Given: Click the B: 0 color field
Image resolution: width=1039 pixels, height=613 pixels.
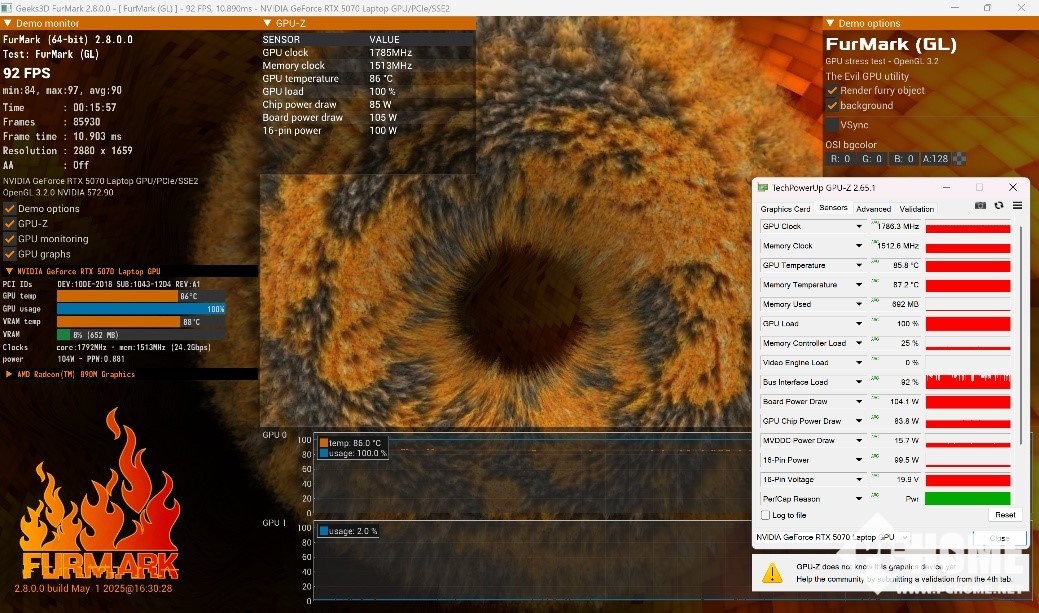Looking at the screenshot, I should tap(903, 159).
